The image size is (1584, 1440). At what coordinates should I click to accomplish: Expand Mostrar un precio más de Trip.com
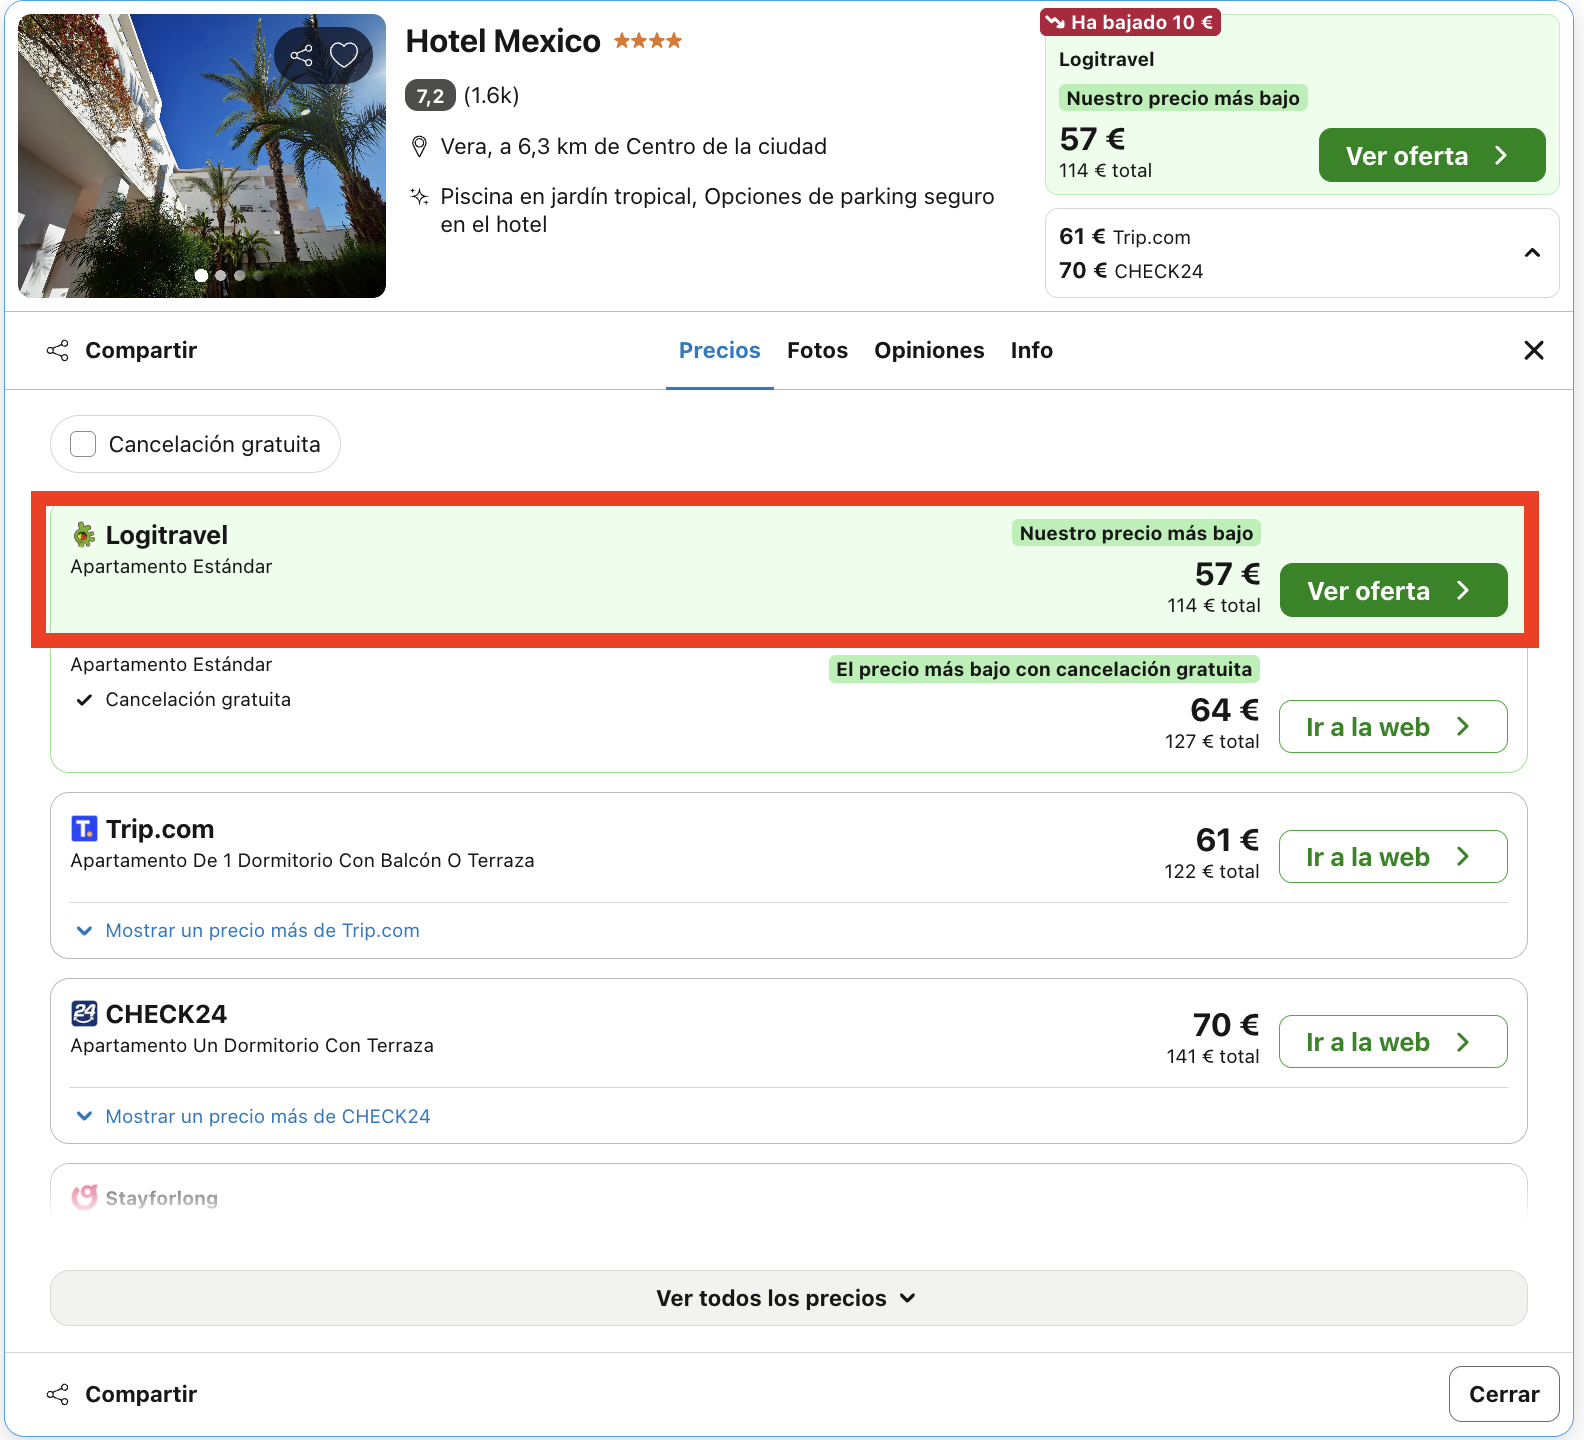click(248, 931)
